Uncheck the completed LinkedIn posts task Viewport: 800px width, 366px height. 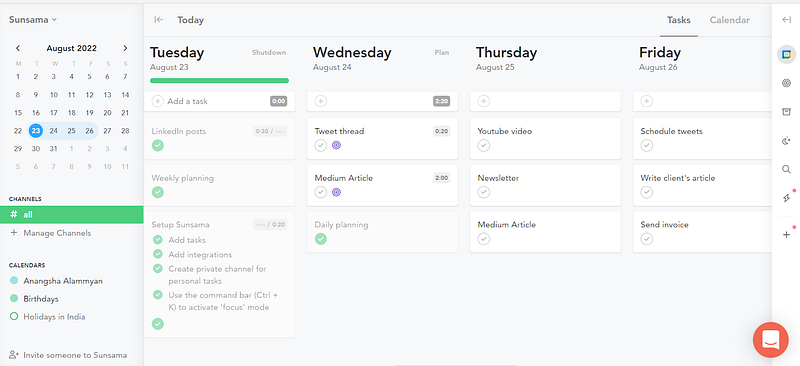tap(158, 145)
